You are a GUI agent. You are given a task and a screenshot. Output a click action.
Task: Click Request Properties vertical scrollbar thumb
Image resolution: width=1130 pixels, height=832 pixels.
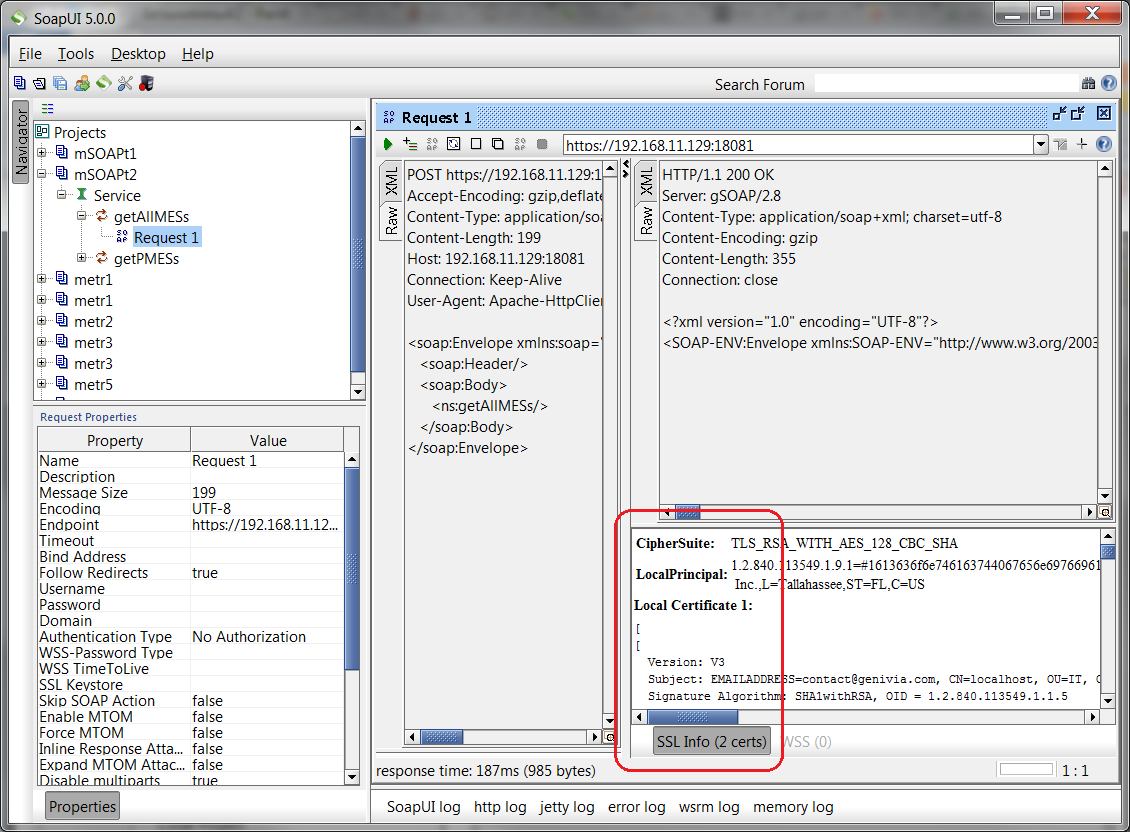click(x=352, y=569)
